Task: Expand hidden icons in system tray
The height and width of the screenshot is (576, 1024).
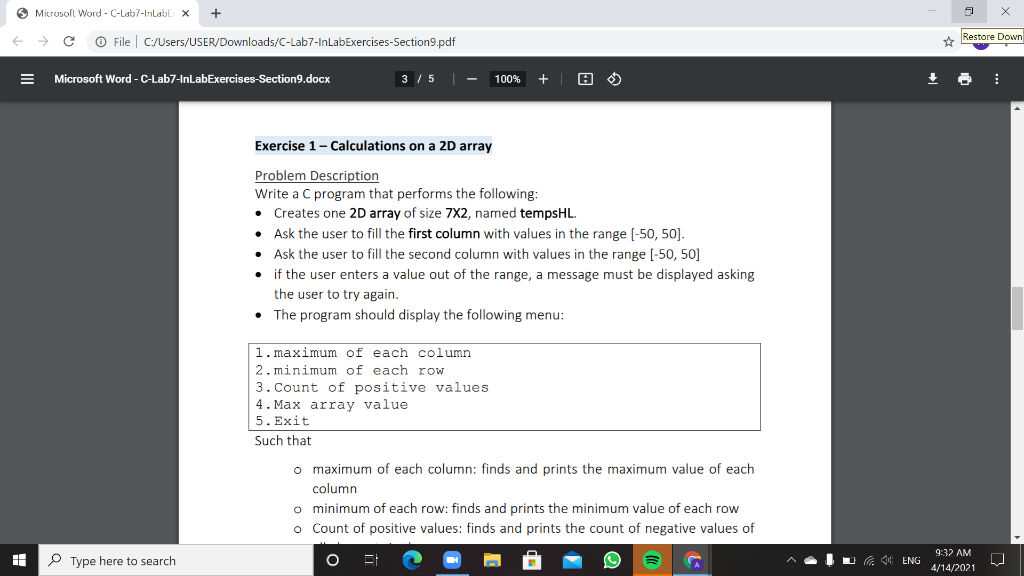Action: pos(790,561)
